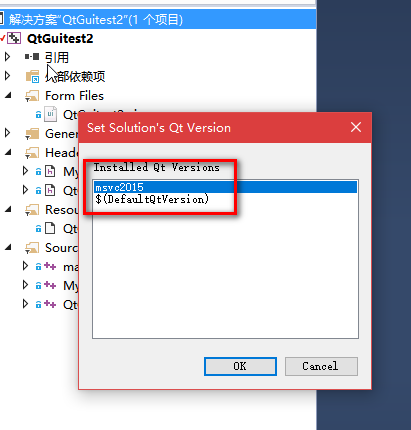The height and width of the screenshot is (430, 411).
Task: Click the main cpp source file icon
Action: 50,266
